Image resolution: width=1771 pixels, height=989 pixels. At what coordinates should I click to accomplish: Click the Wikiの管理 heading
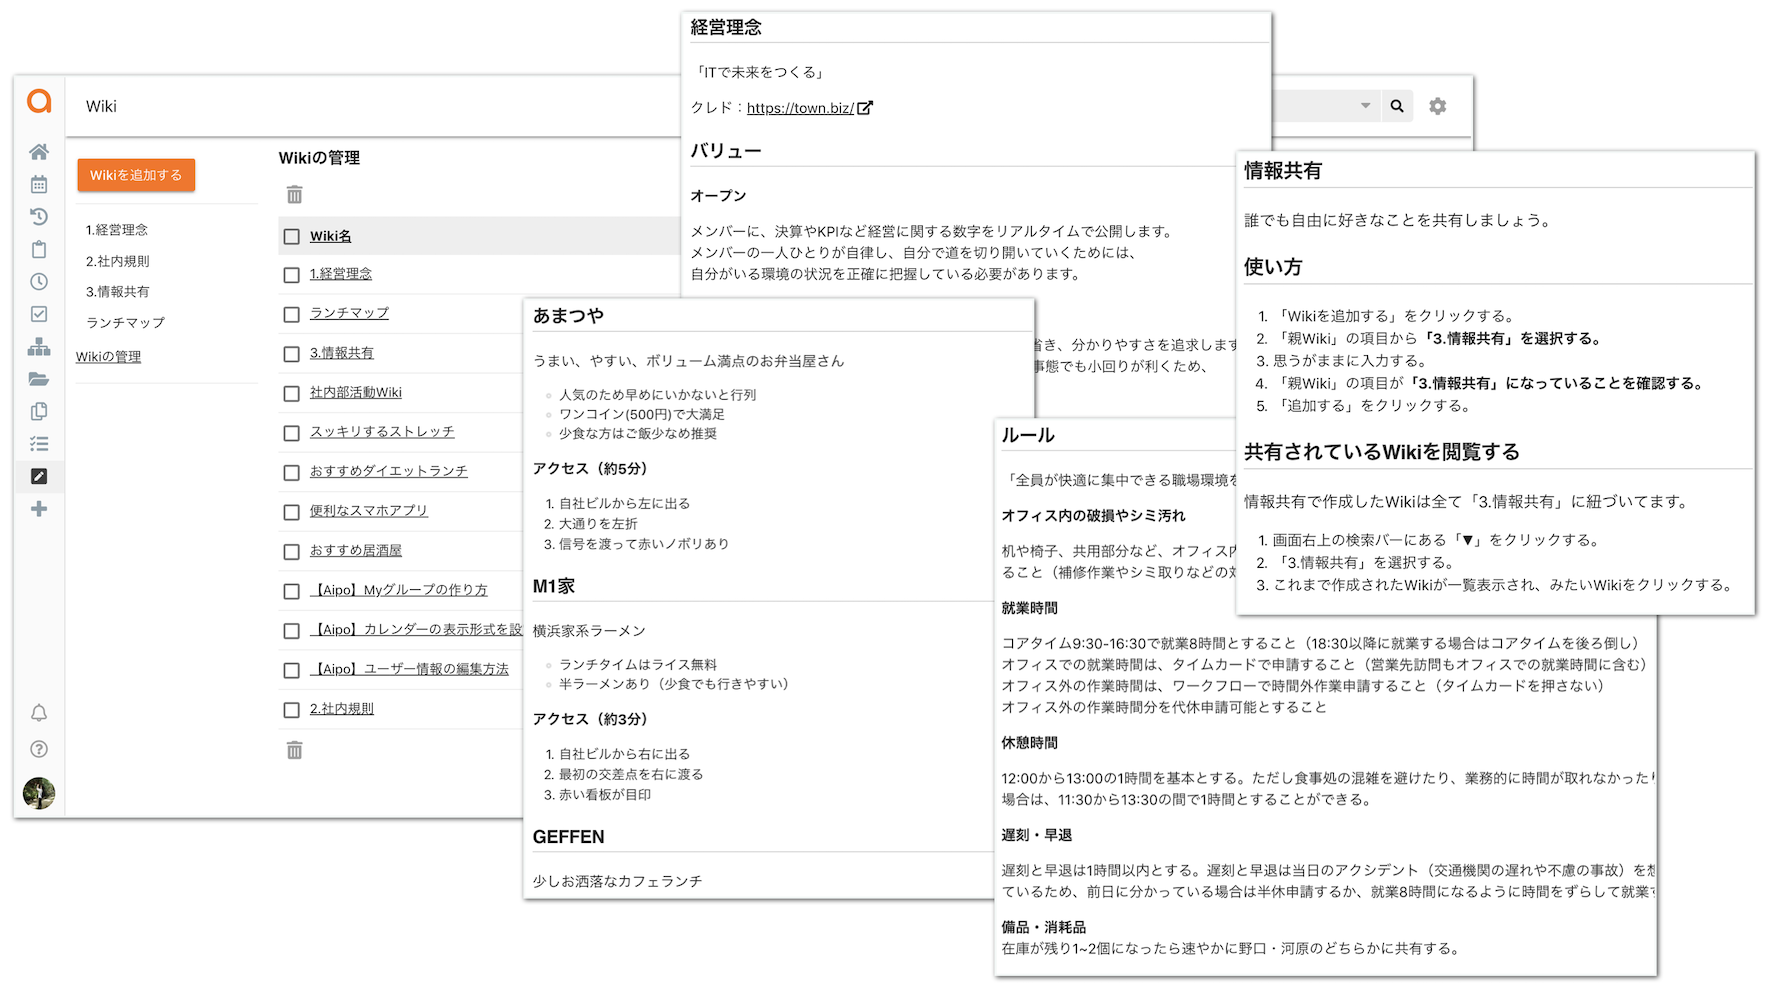pos(319,158)
